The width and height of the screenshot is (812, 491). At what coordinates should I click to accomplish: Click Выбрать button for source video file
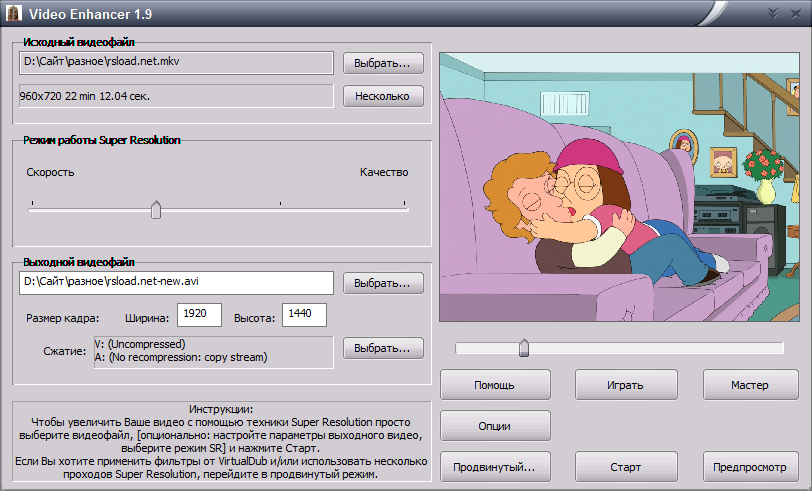pos(383,63)
